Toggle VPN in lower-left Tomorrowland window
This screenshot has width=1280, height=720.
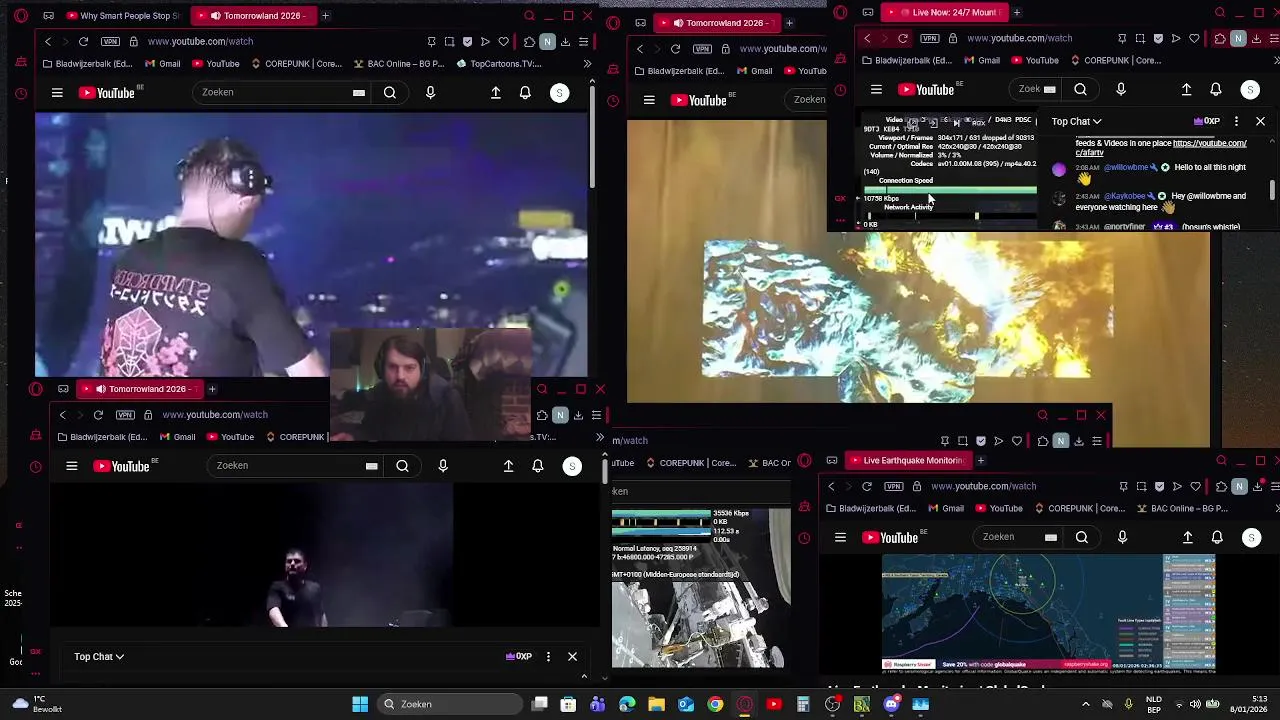[x=125, y=414]
